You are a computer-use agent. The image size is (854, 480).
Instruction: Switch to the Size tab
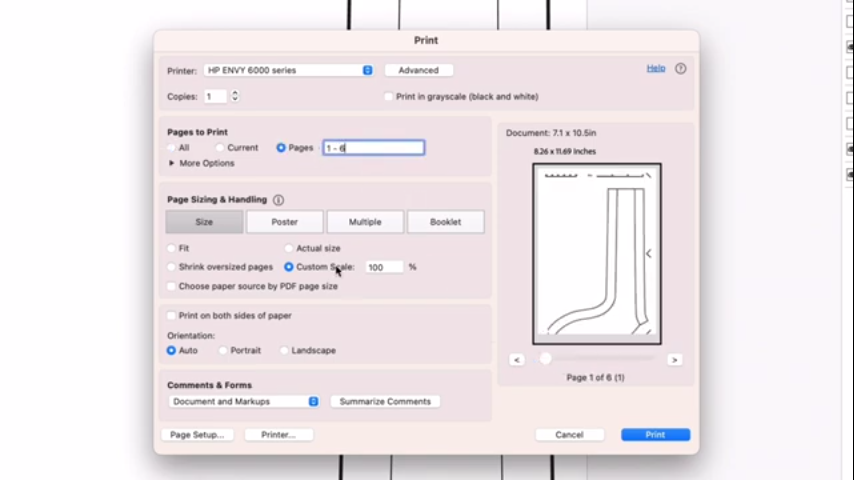pos(204,222)
